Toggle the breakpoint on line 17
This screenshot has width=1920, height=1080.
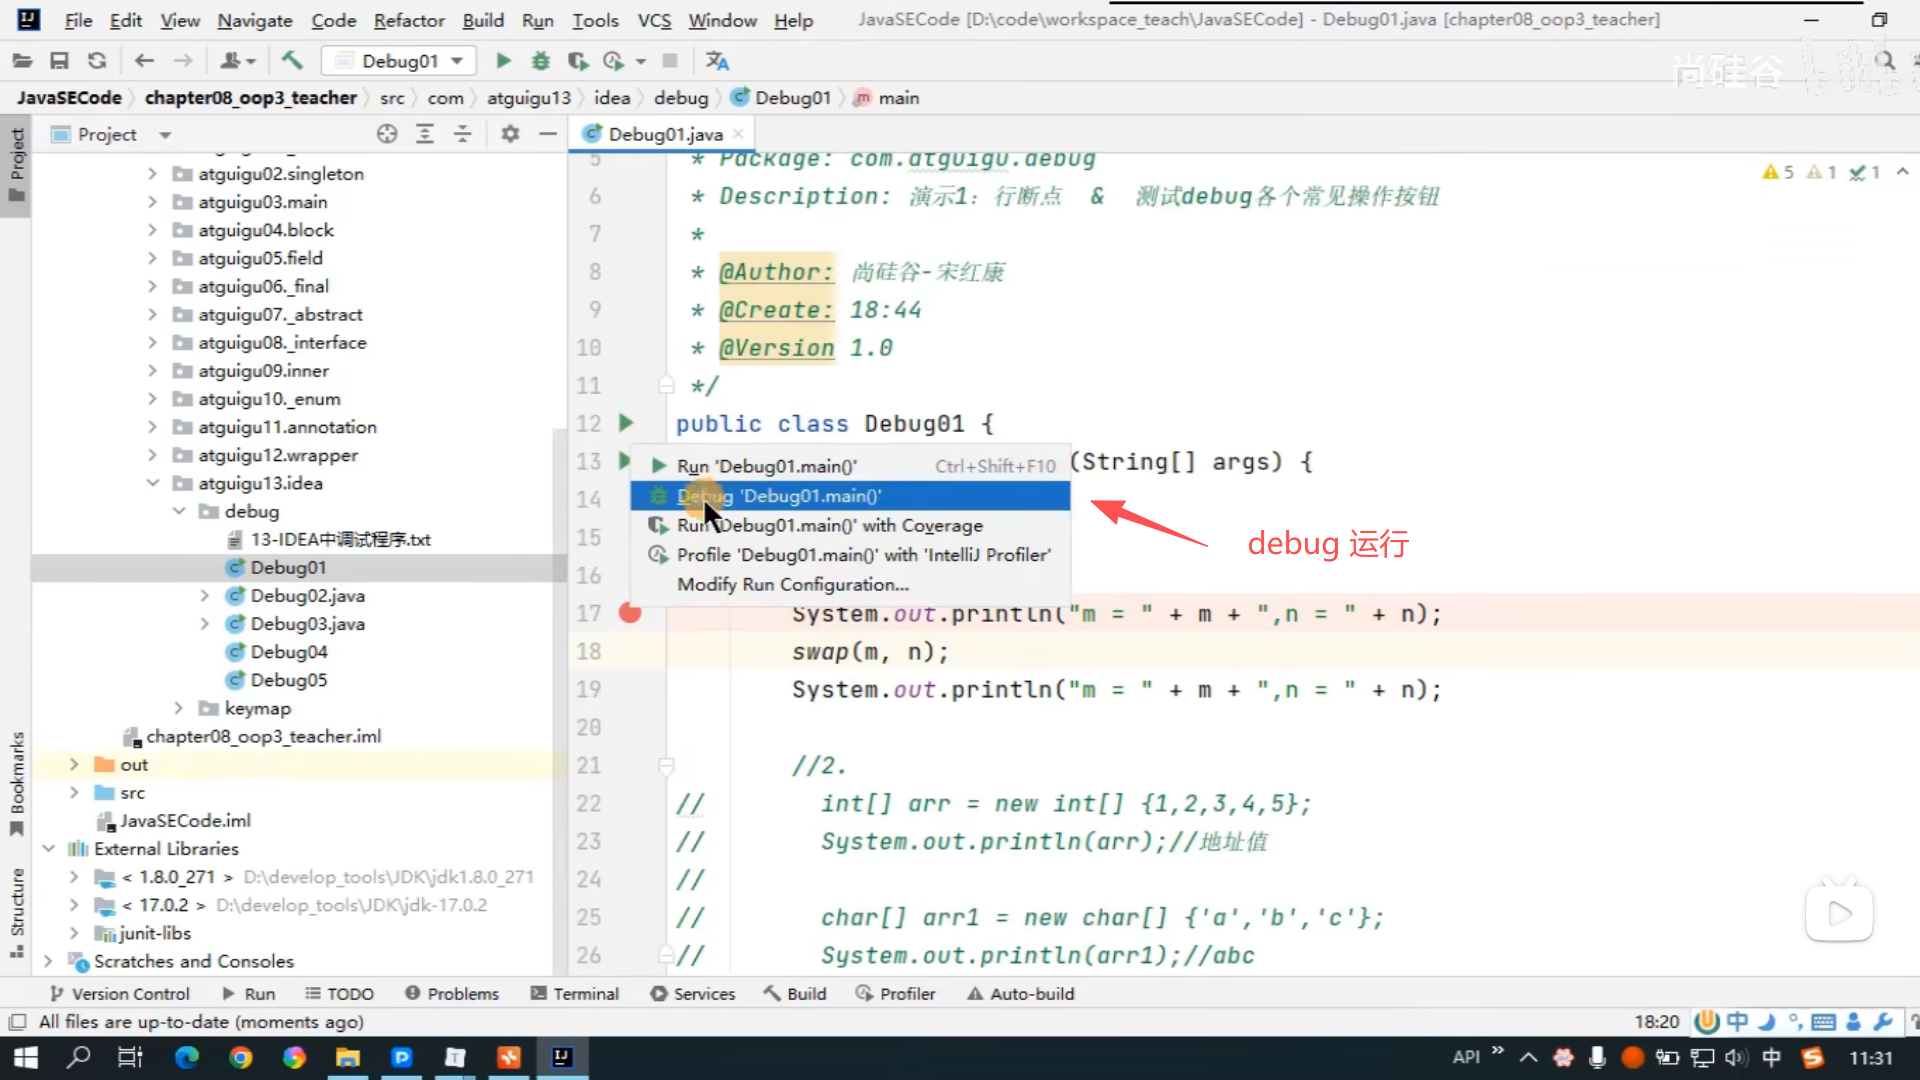(629, 613)
